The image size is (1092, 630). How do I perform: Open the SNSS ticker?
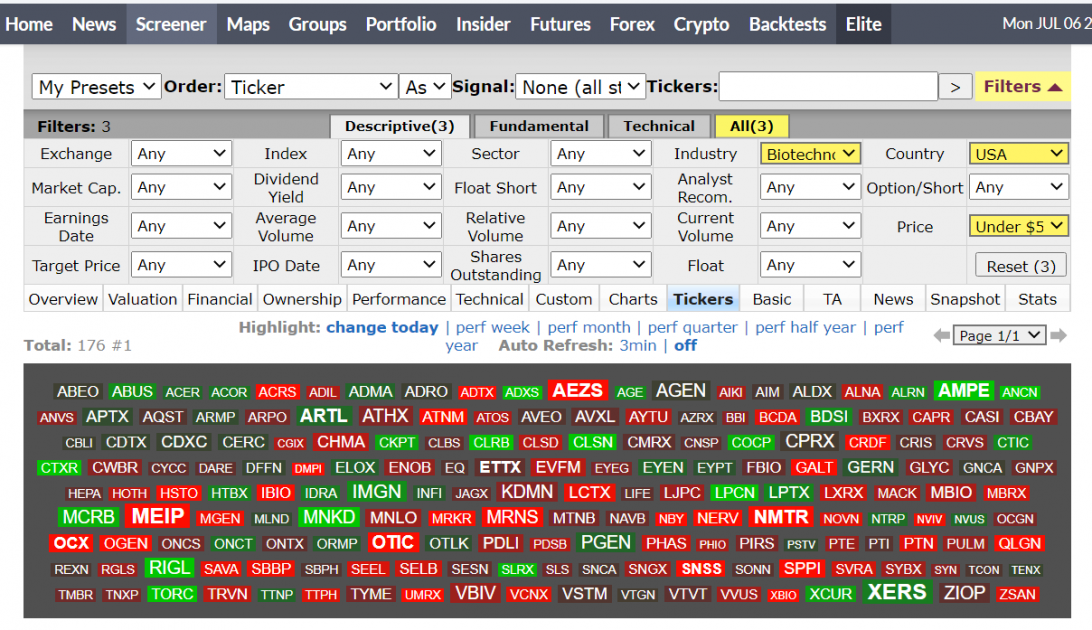pyautogui.click(x=701, y=569)
